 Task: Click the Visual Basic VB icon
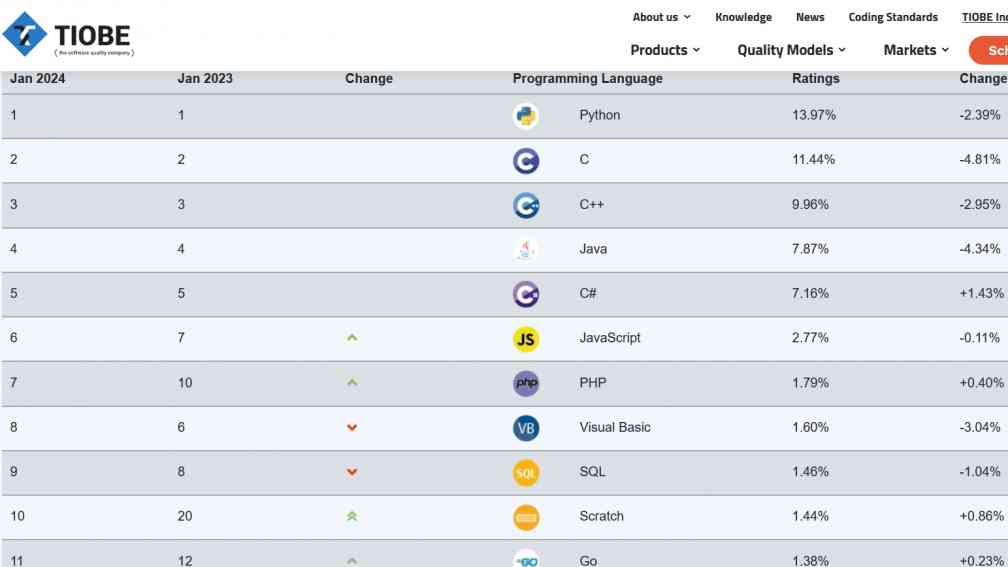[526, 428]
